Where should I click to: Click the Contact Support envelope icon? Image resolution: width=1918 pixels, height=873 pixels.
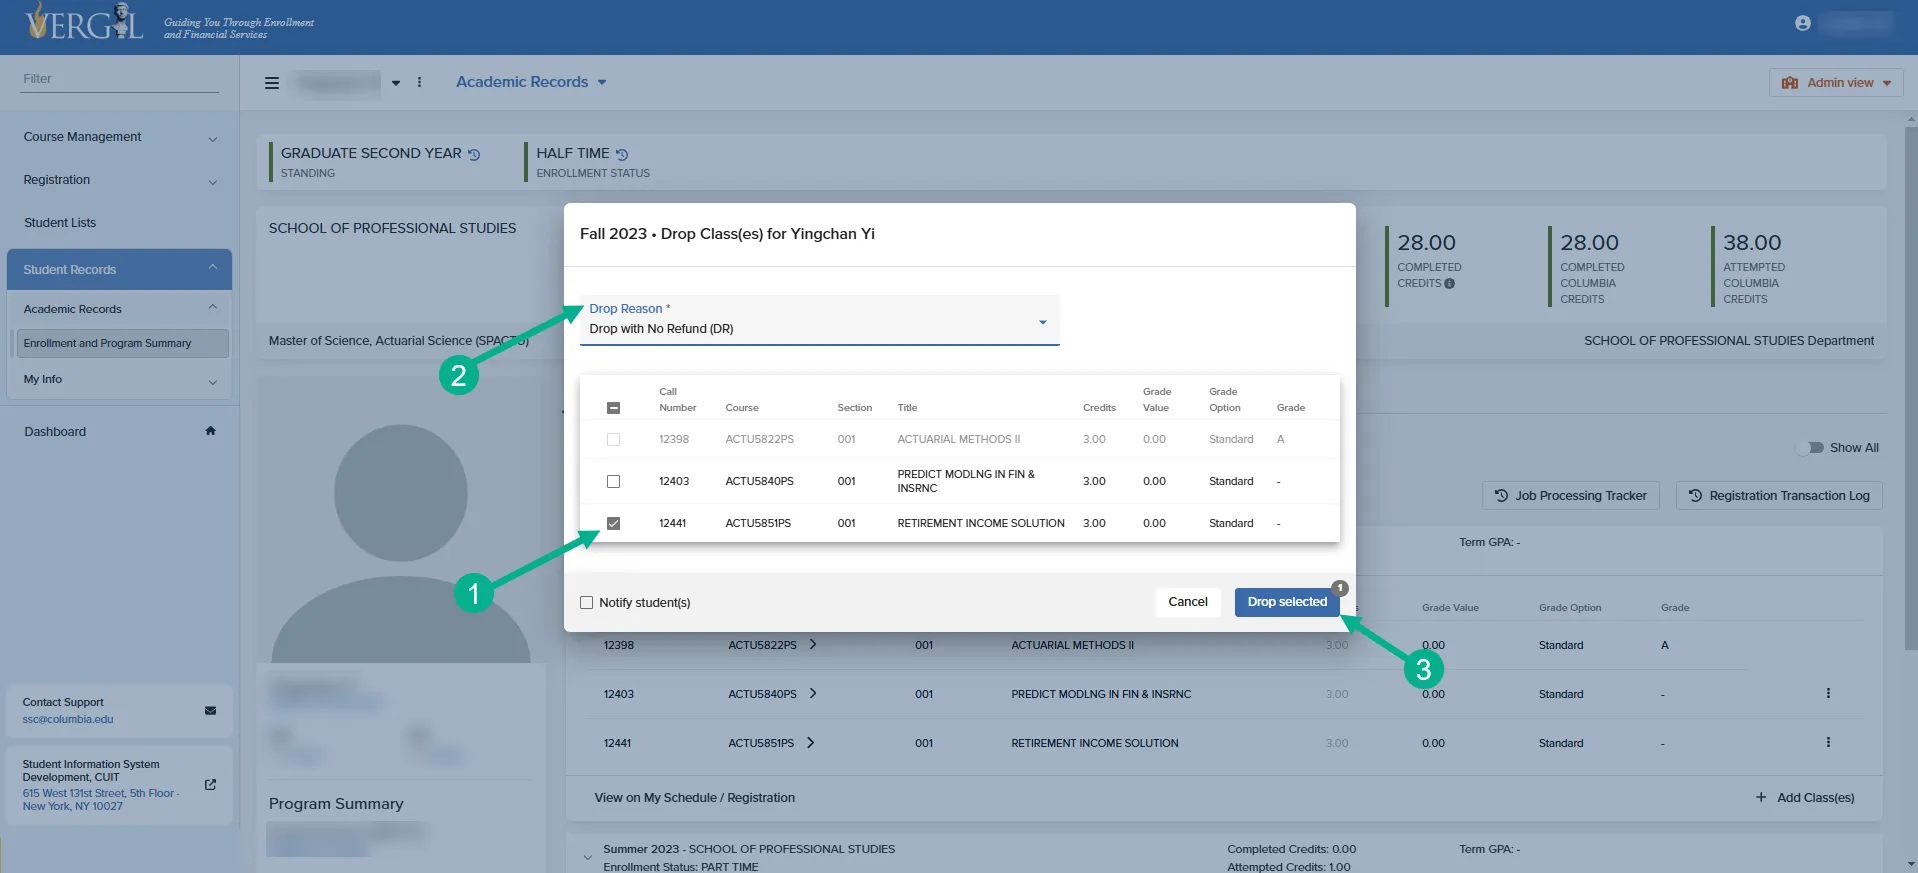click(210, 711)
